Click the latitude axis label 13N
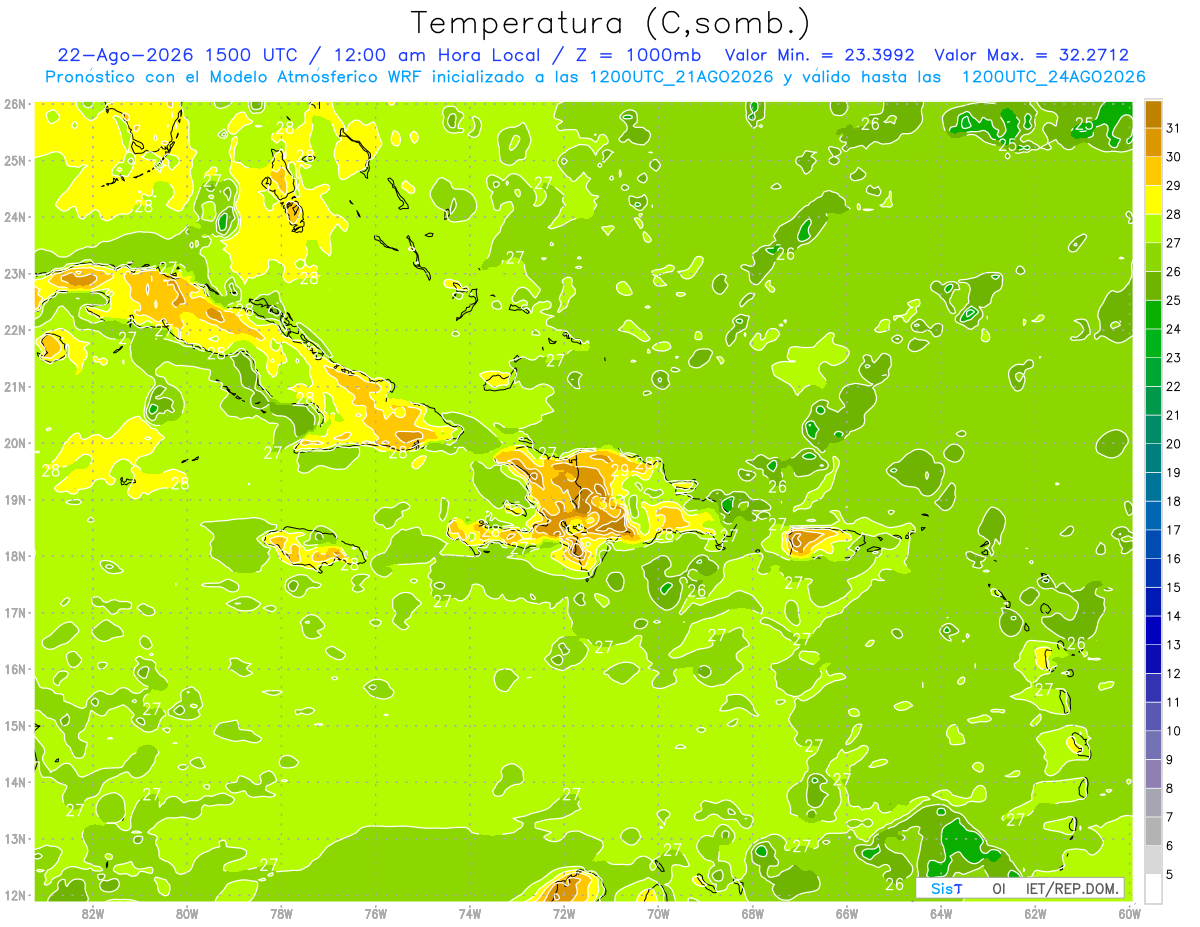Screen dimensions: 1200x927 tap(14, 838)
